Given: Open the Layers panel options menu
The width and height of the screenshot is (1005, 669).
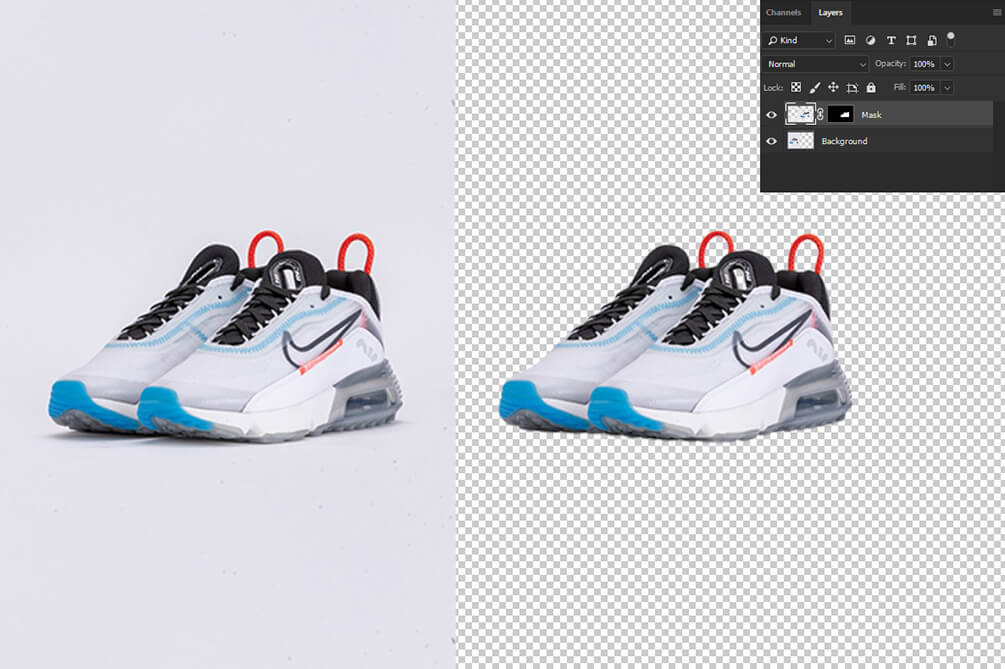Looking at the screenshot, I should coord(997,12).
